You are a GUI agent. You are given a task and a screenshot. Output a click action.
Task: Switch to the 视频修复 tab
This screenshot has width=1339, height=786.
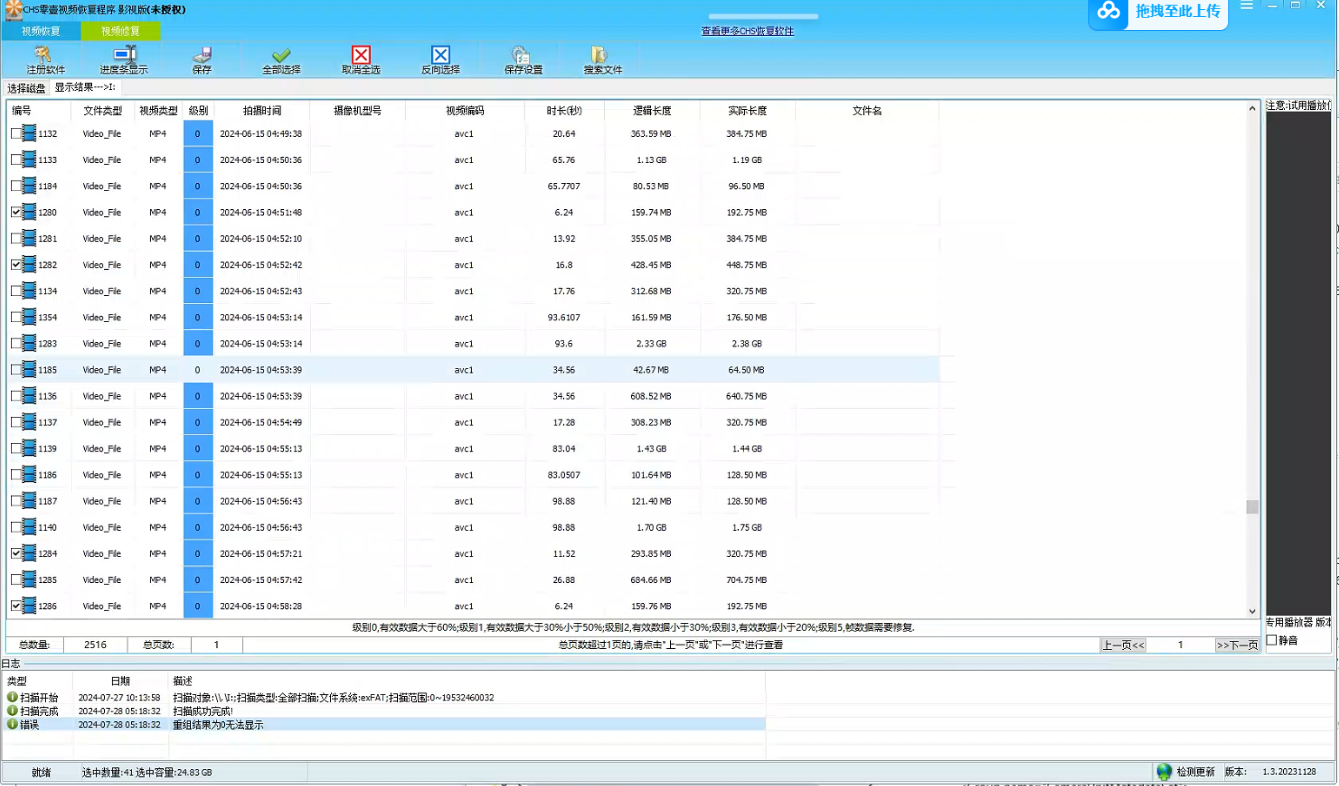pos(120,31)
